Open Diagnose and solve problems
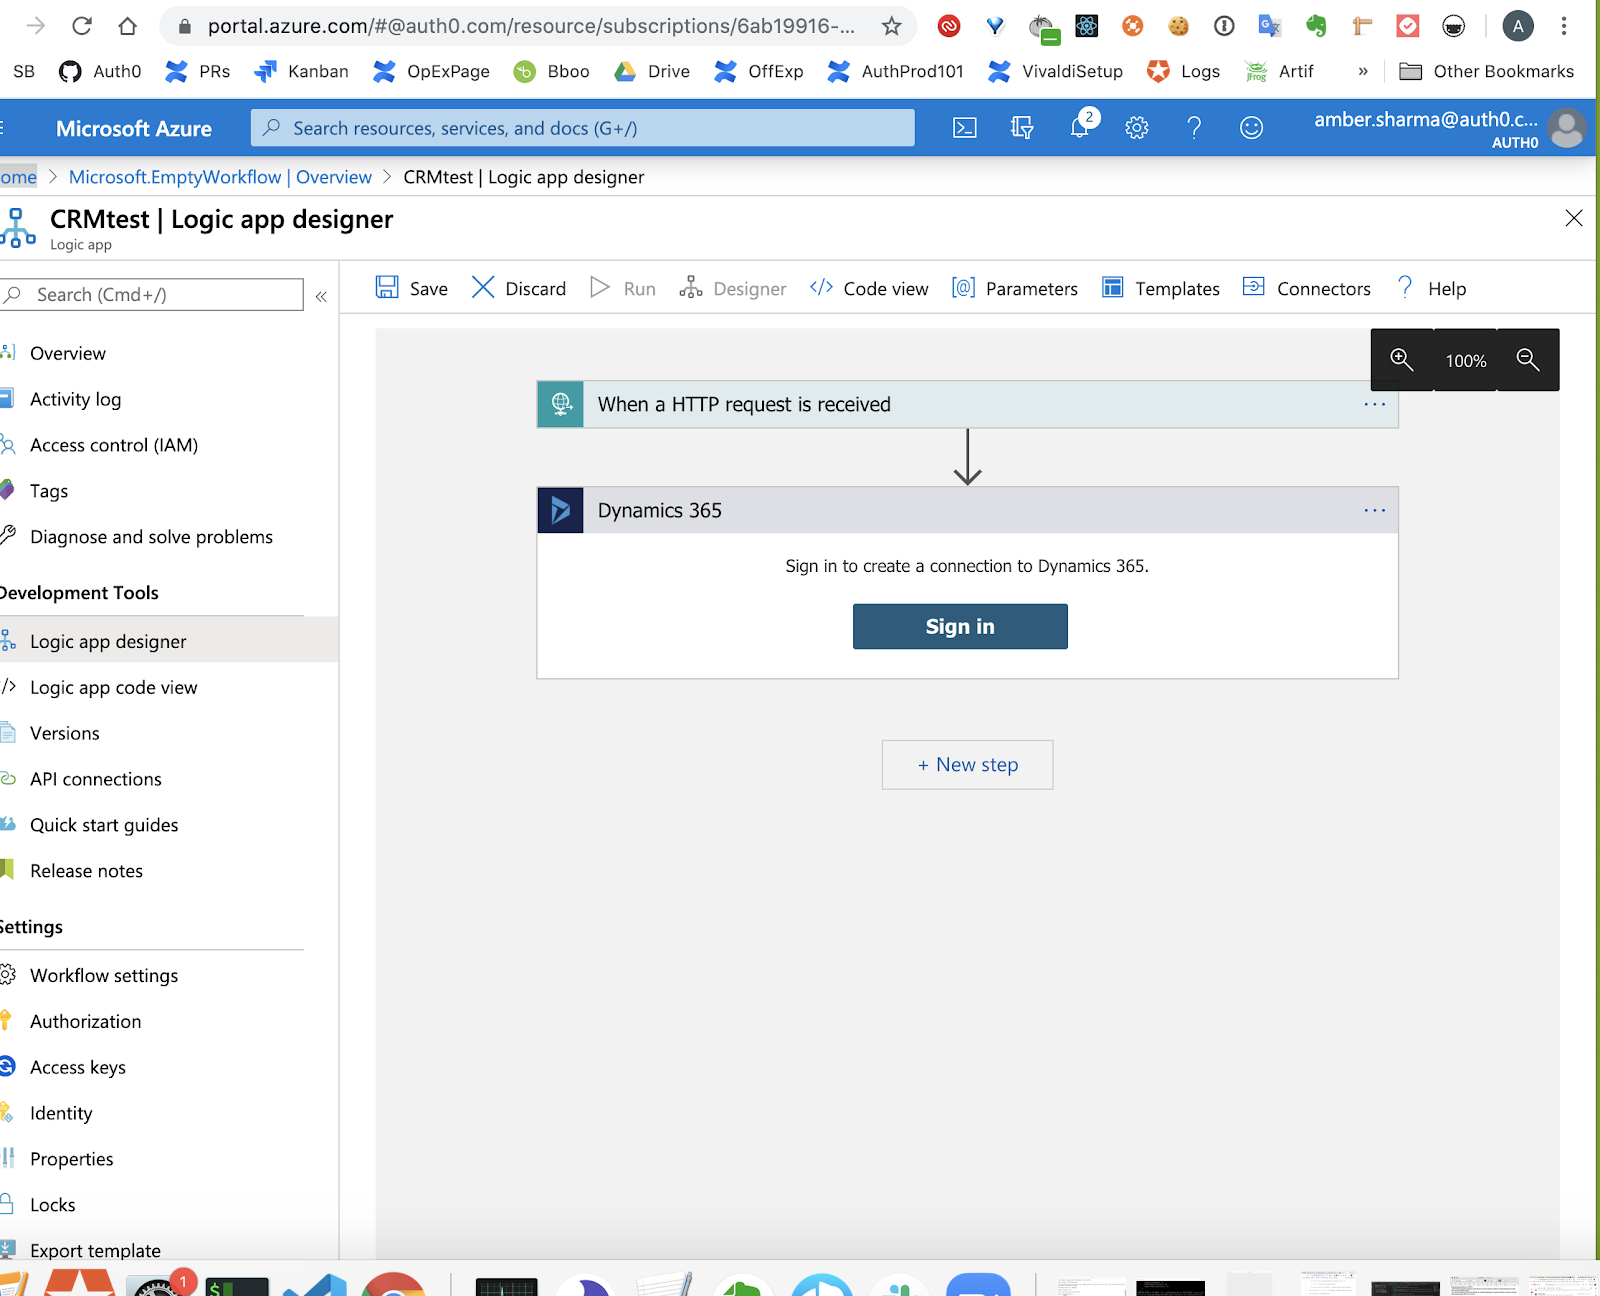The width and height of the screenshot is (1600, 1296). click(151, 537)
